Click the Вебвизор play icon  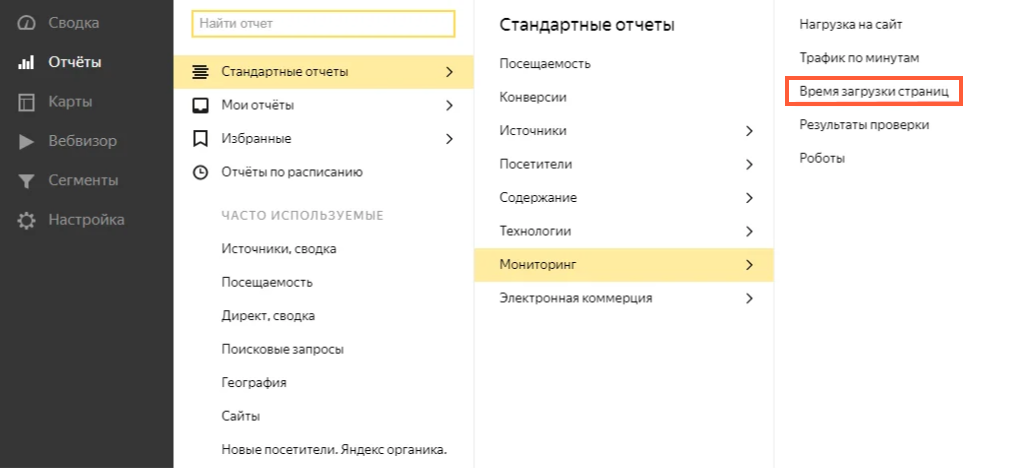[x=26, y=142]
